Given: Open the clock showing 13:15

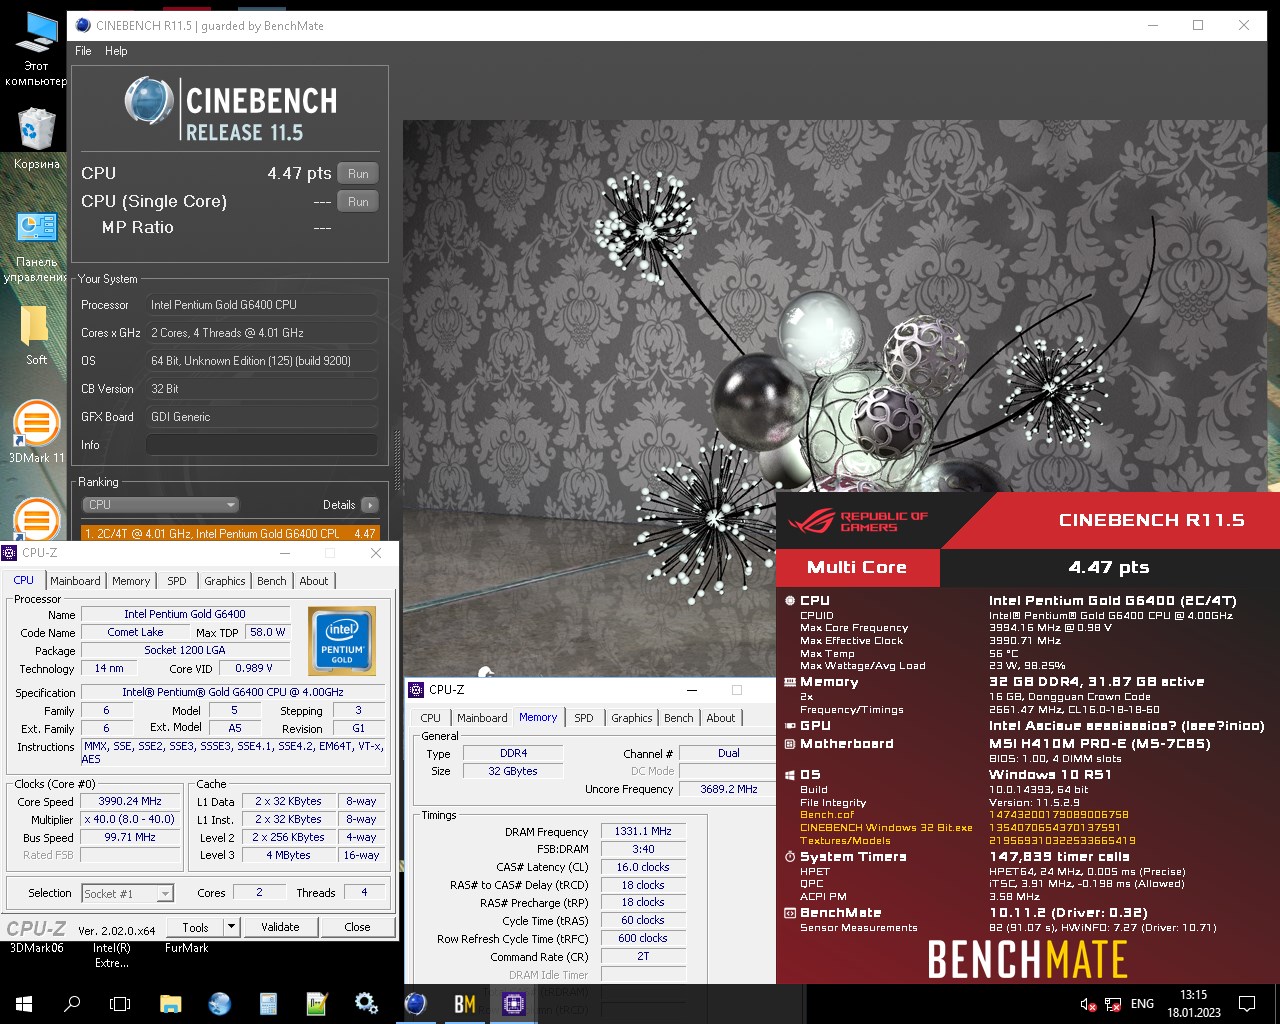Looking at the screenshot, I should (x=1193, y=1003).
